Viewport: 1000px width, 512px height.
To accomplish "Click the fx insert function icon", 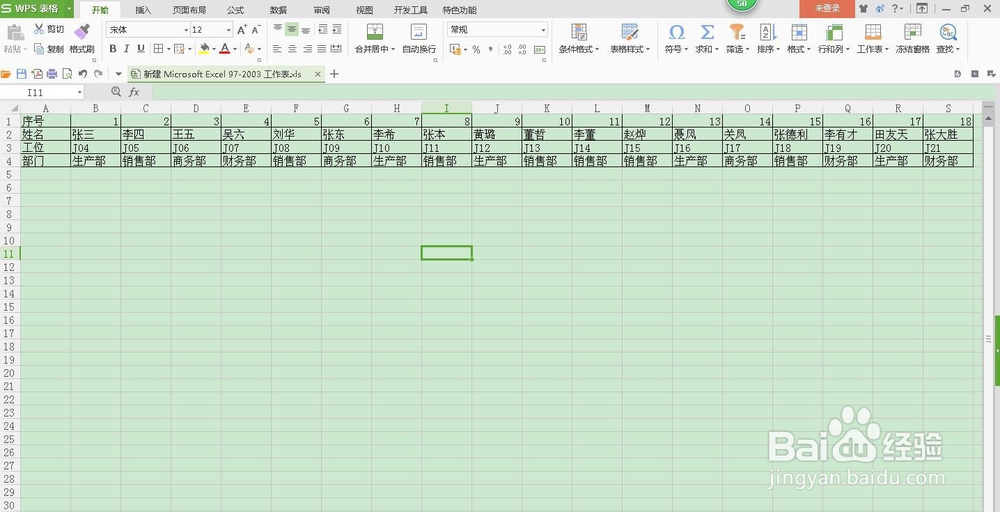I will tap(134, 92).
